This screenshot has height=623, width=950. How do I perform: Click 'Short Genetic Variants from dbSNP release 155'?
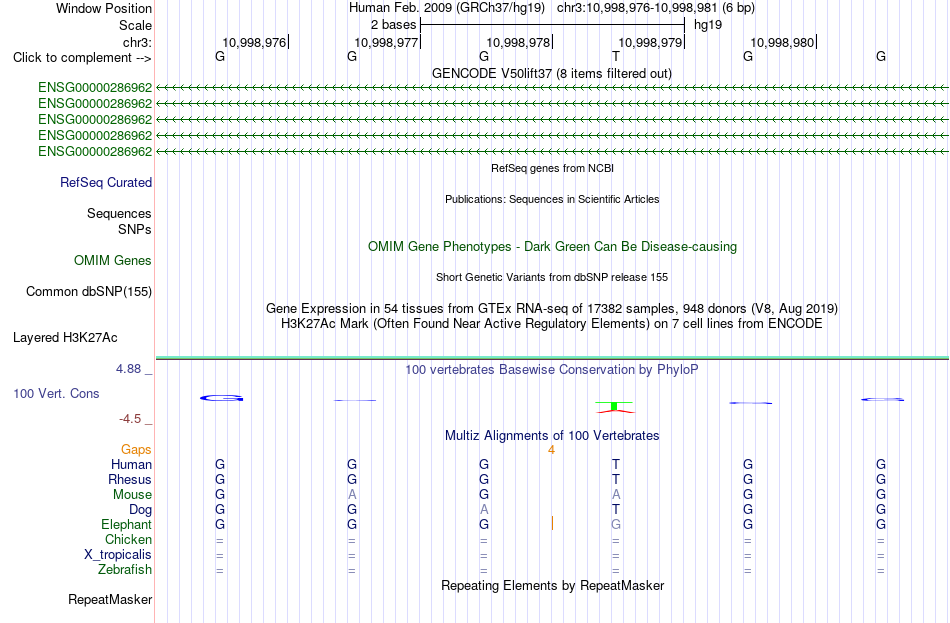click(x=552, y=277)
